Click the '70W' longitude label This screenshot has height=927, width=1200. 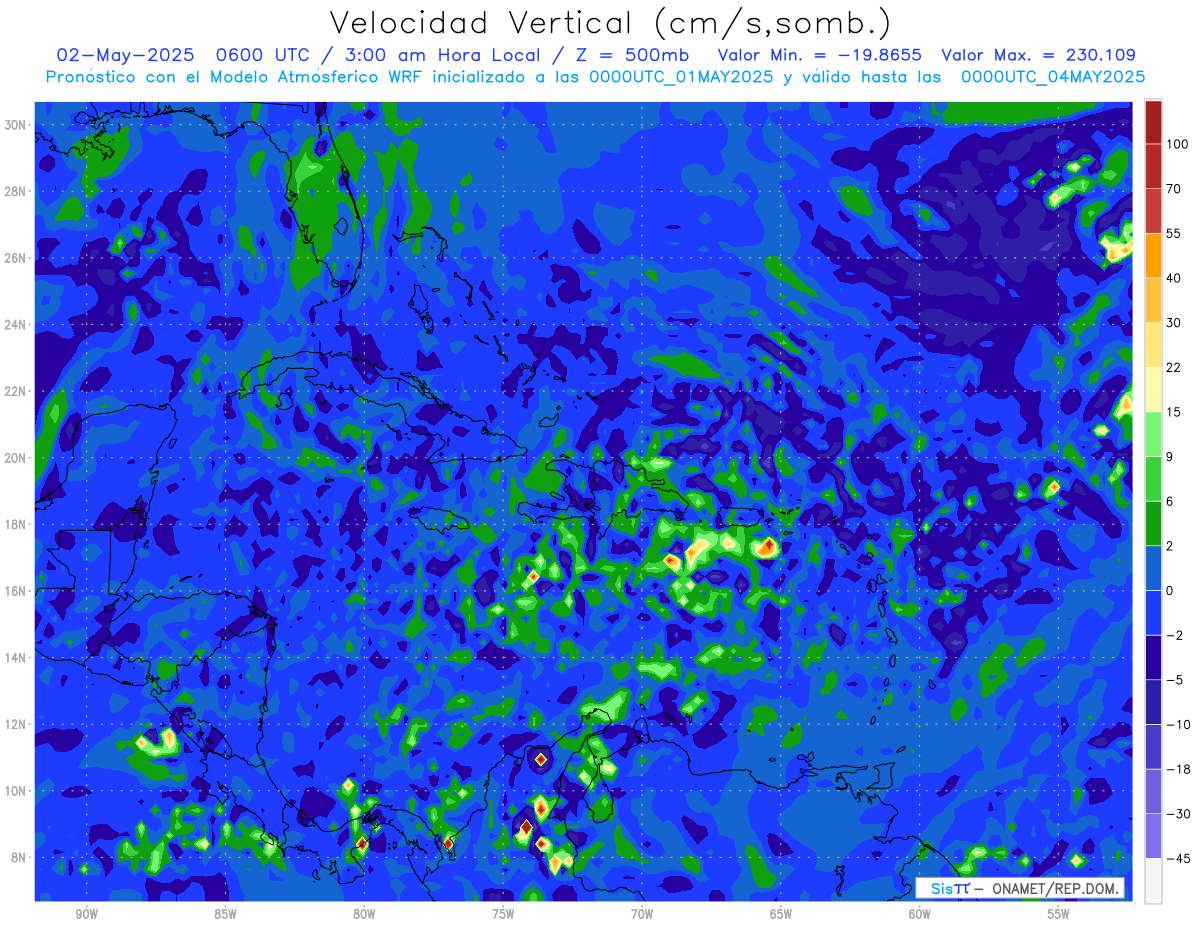click(x=642, y=915)
